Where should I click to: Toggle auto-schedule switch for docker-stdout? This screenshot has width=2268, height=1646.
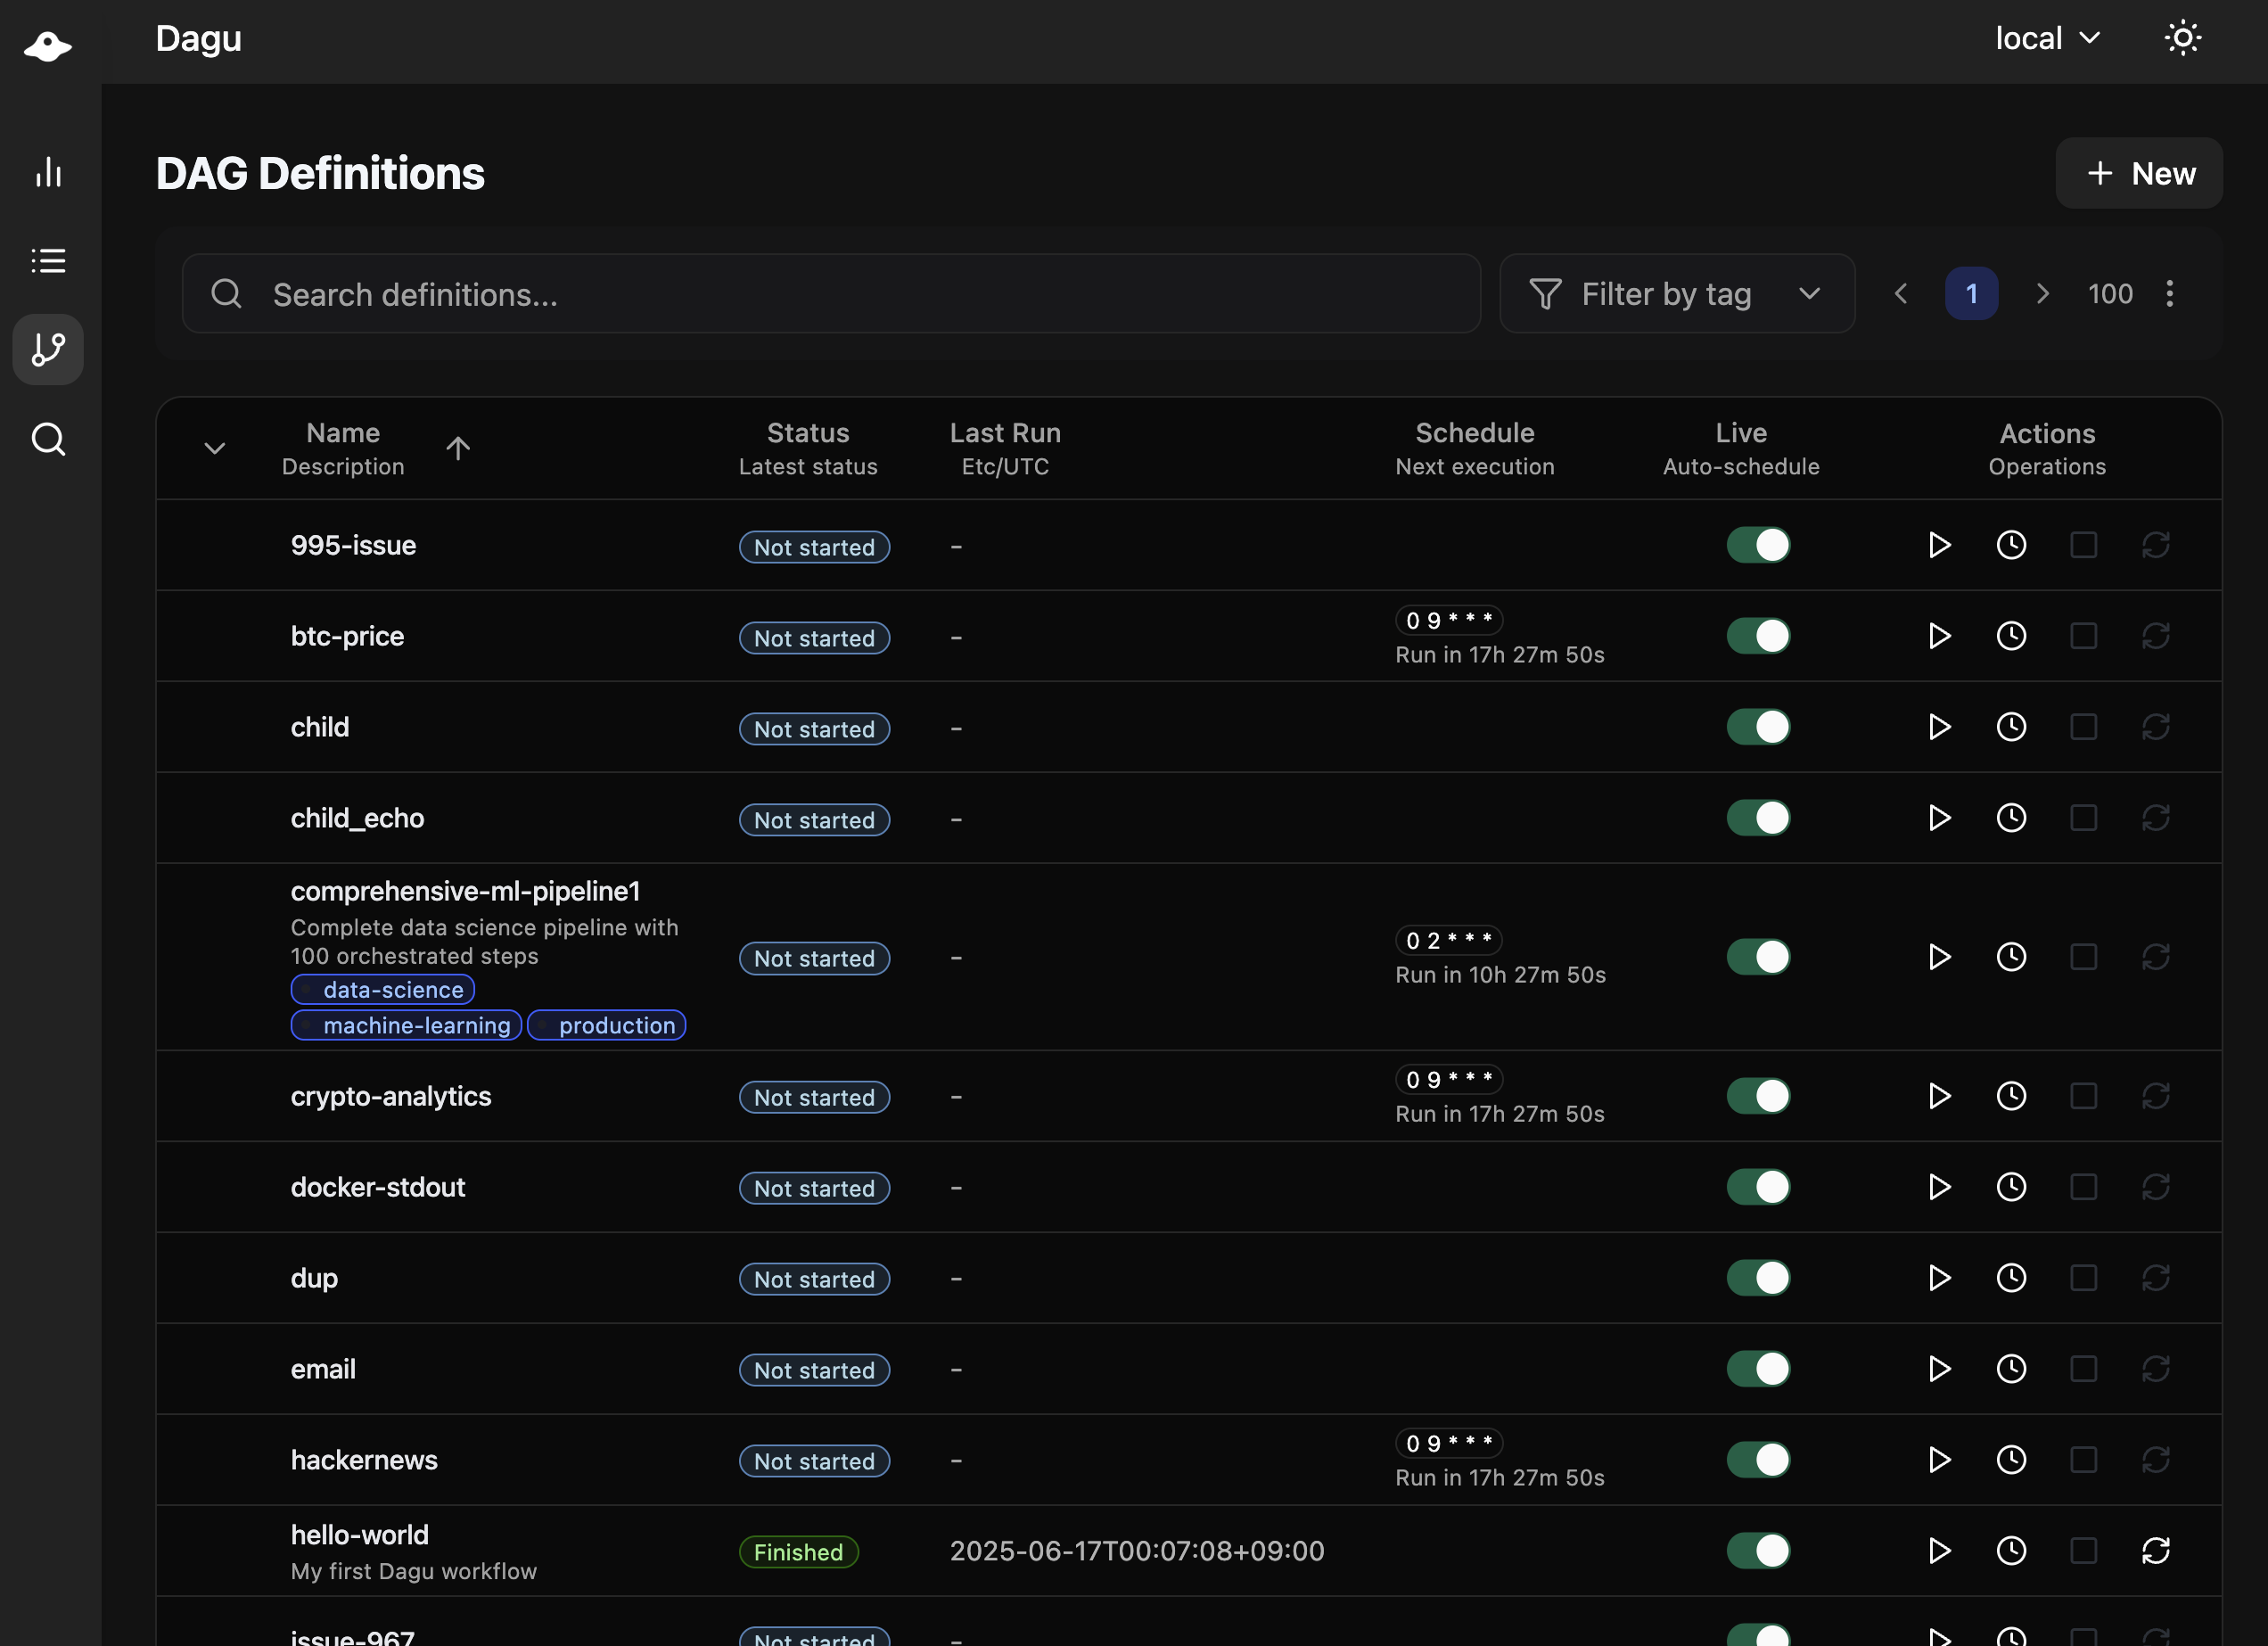point(1758,1187)
